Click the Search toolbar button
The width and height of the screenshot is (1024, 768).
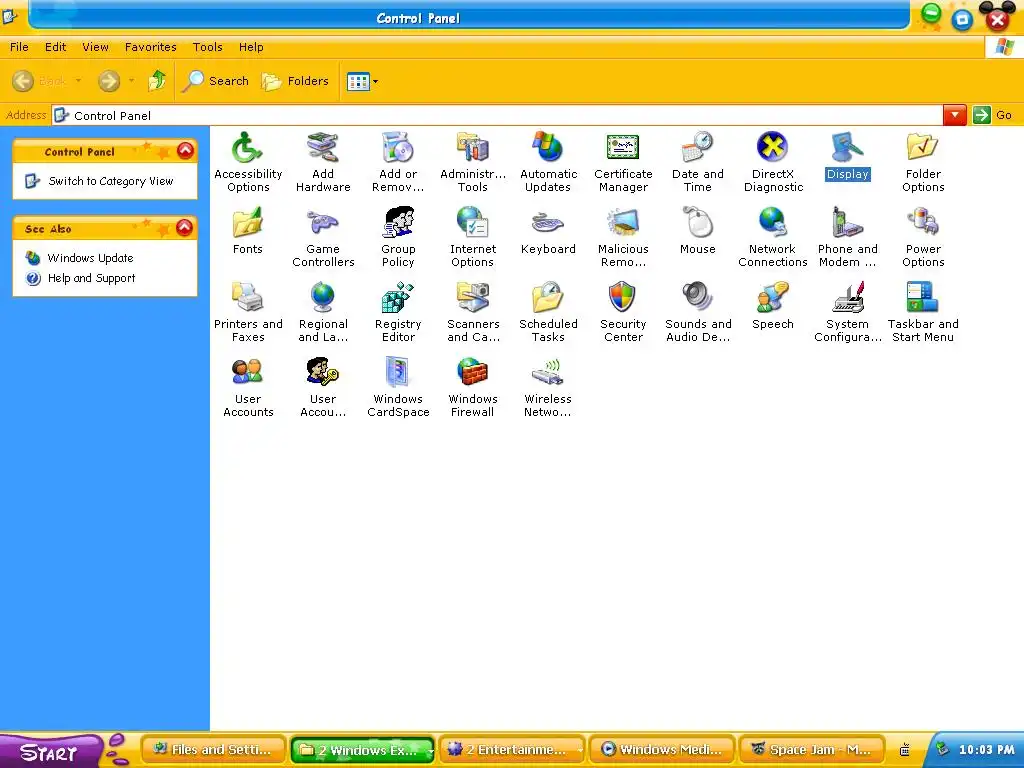(216, 81)
